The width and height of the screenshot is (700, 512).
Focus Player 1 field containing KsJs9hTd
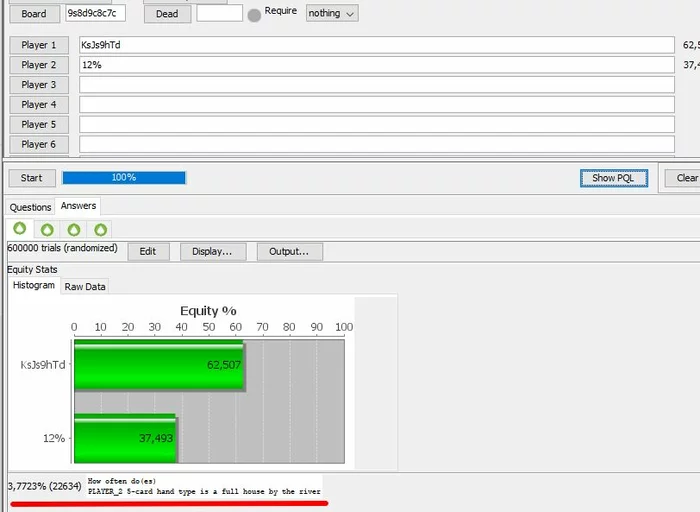coord(377,45)
